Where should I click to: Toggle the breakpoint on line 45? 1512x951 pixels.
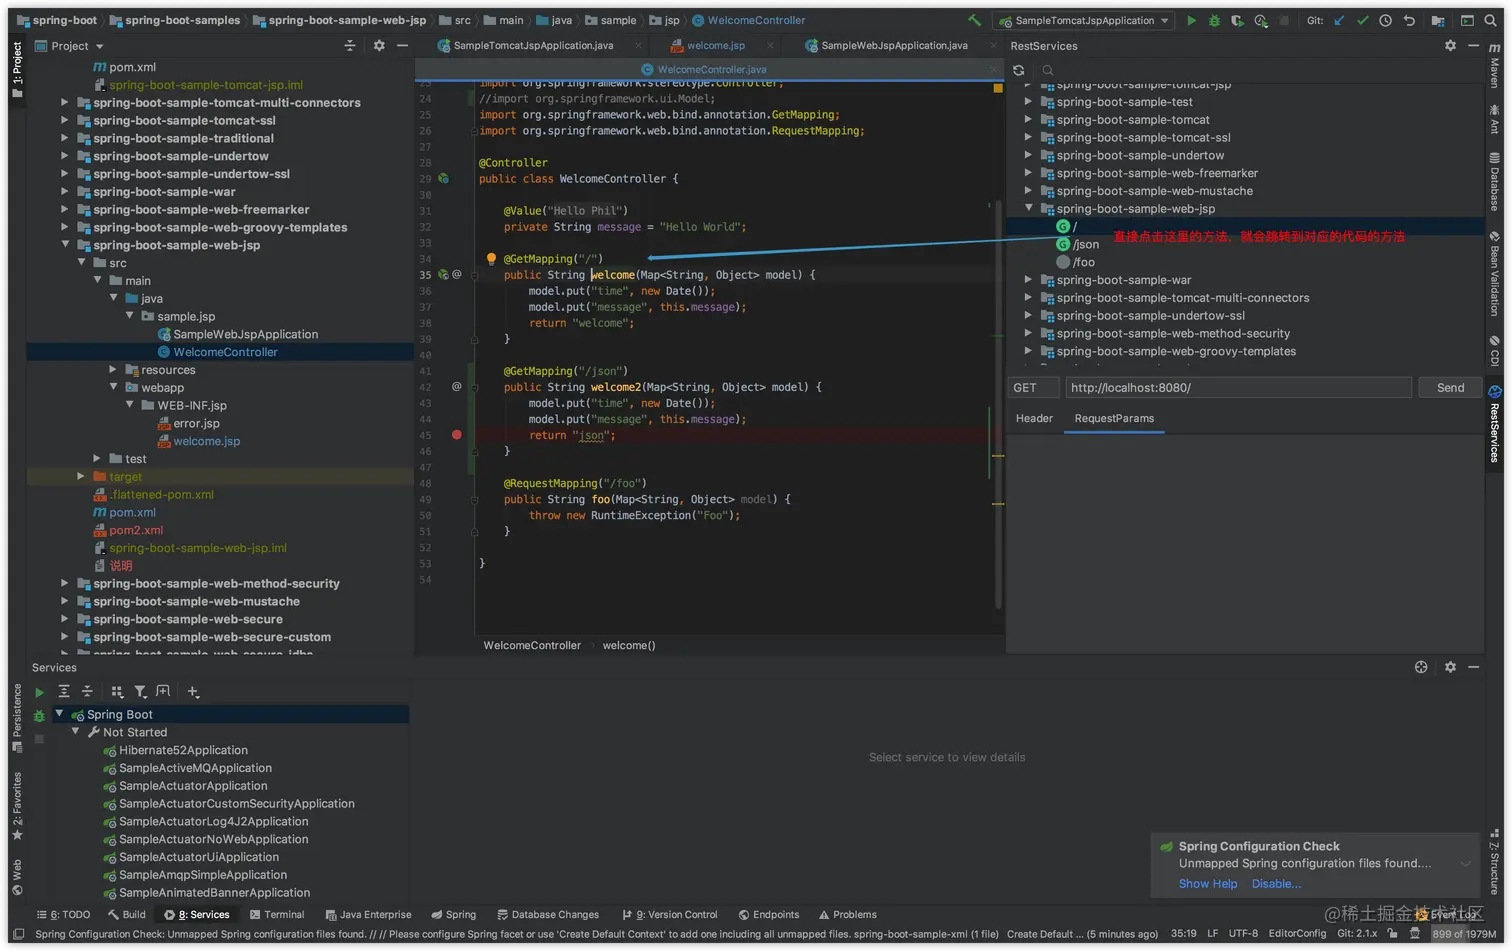pyautogui.click(x=457, y=435)
